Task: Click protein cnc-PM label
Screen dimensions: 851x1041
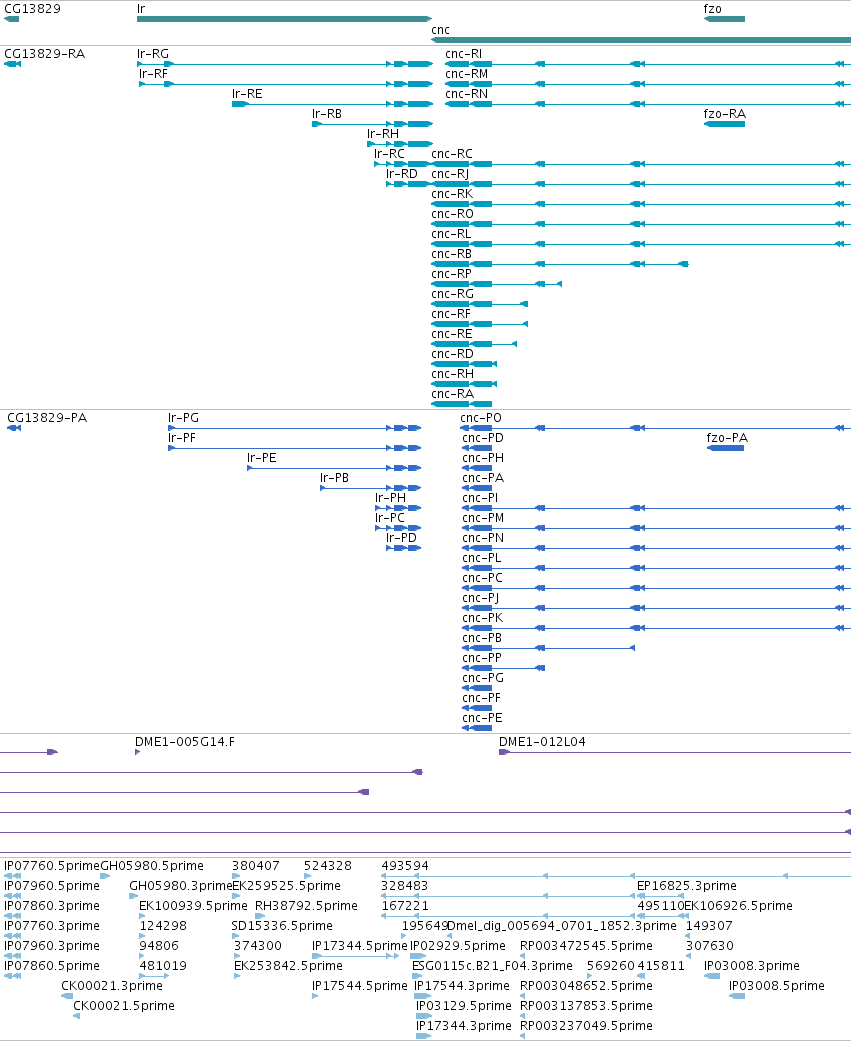Action: (483, 517)
